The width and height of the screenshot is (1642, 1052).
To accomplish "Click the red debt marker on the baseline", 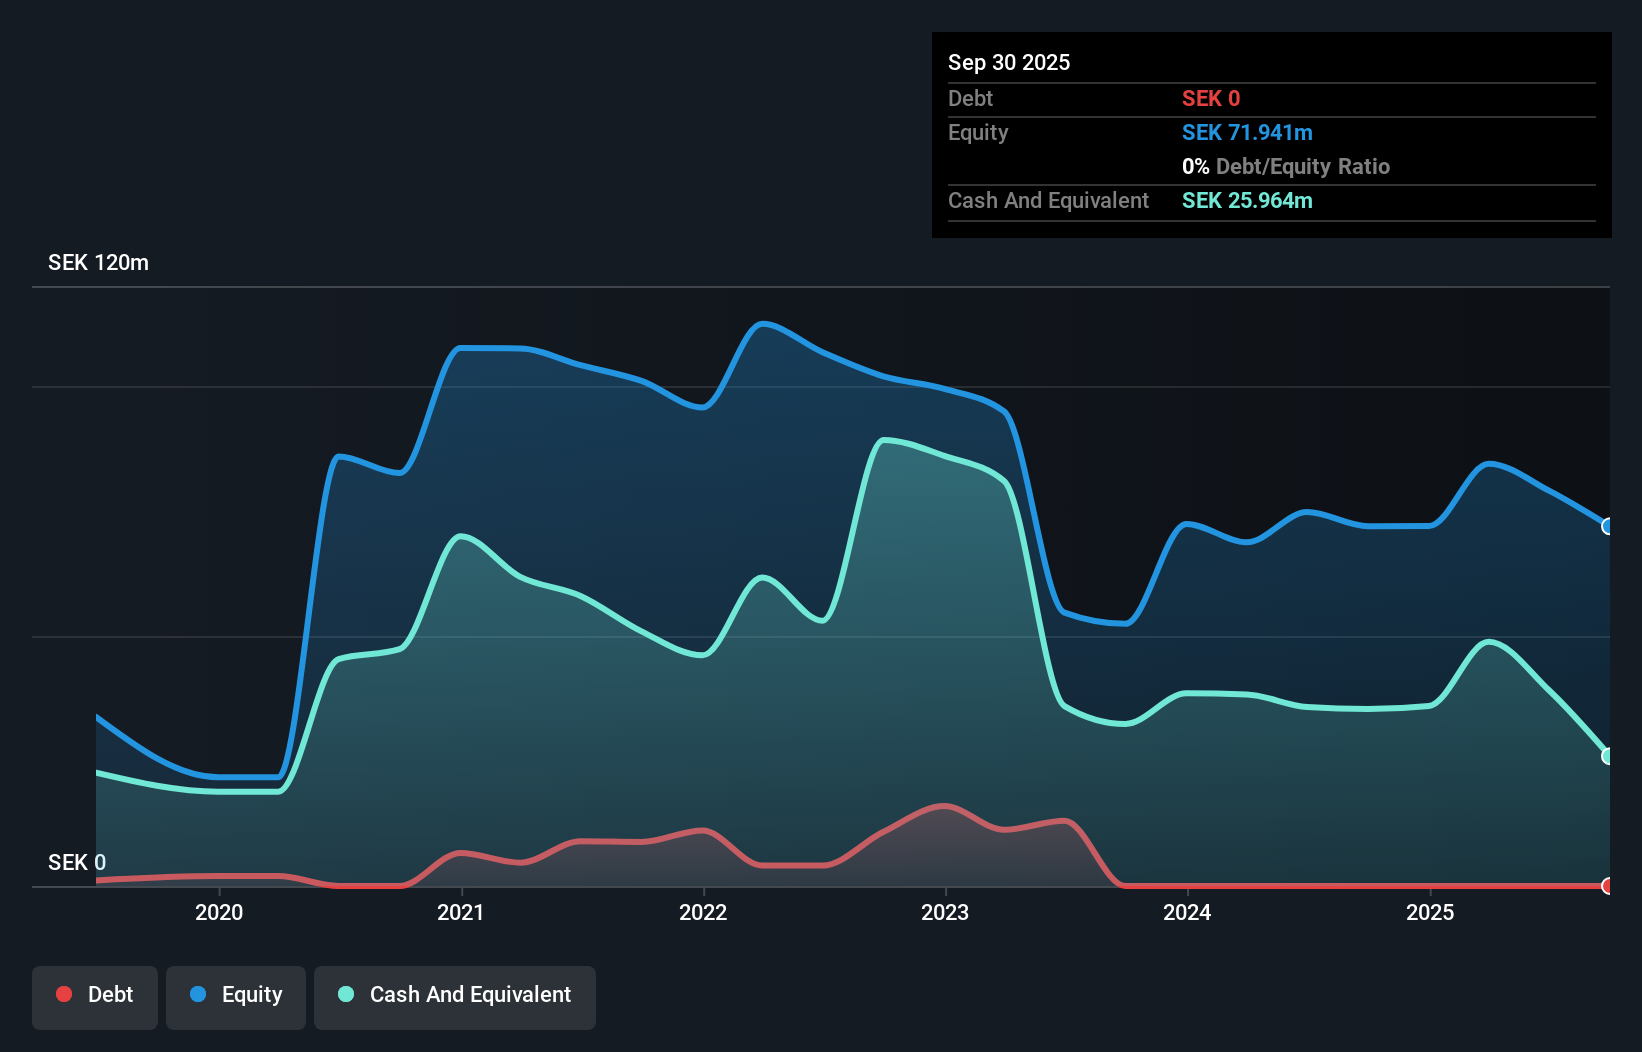I will pyautogui.click(x=1605, y=886).
